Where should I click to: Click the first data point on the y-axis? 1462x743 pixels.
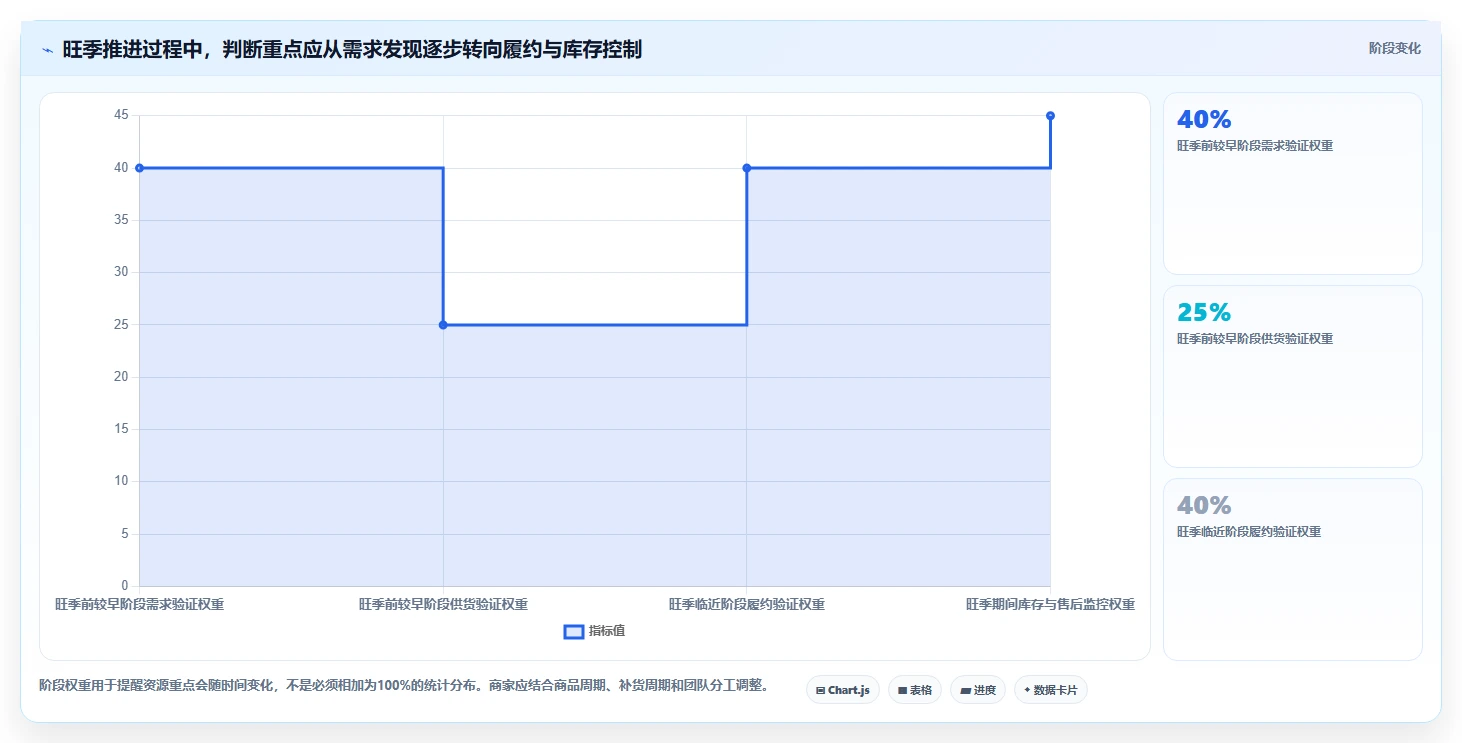coord(139,168)
